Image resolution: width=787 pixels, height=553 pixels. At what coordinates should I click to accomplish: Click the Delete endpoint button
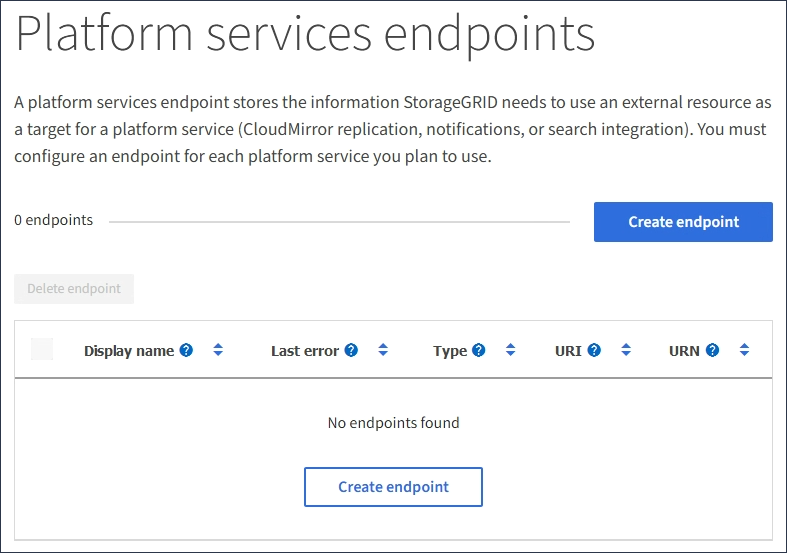coord(74,289)
